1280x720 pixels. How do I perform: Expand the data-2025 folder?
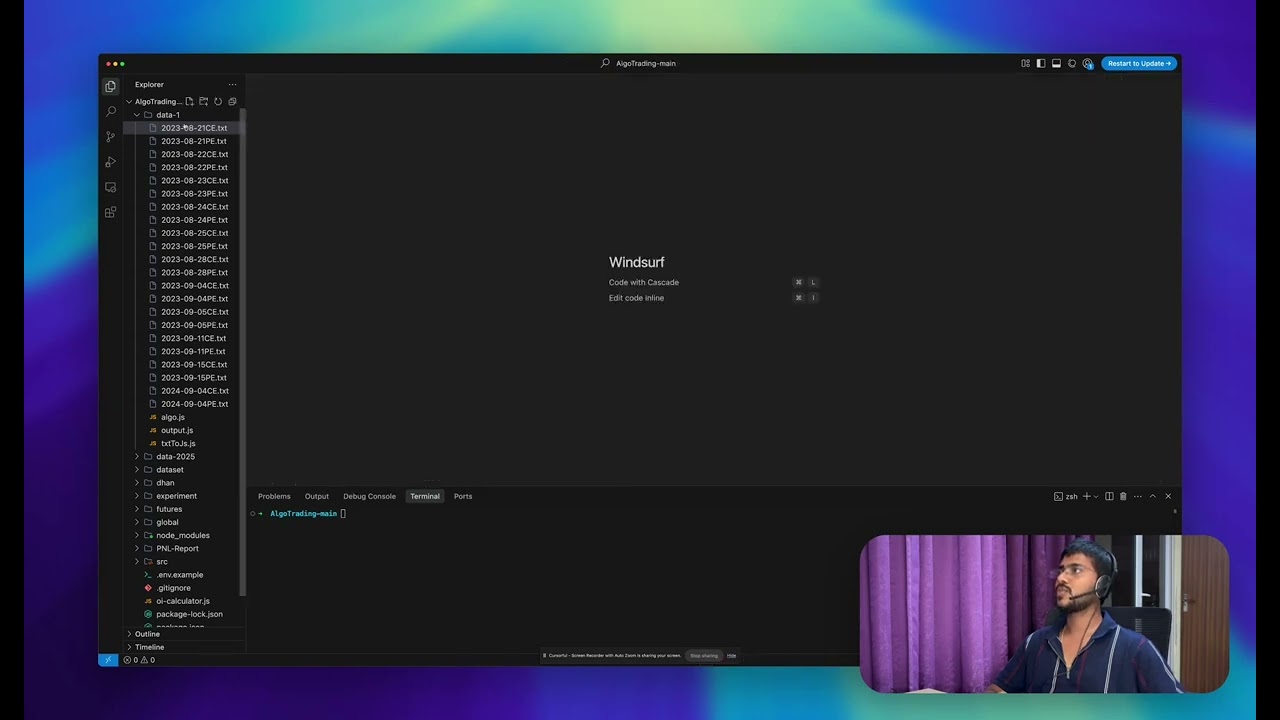tap(137, 456)
